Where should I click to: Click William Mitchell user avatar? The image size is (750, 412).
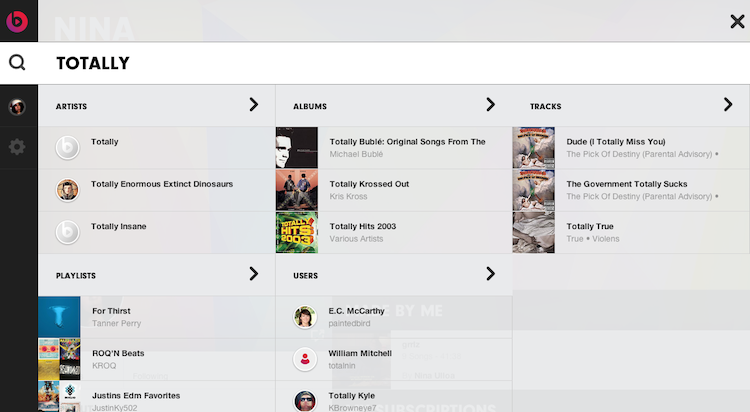(305, 359)
